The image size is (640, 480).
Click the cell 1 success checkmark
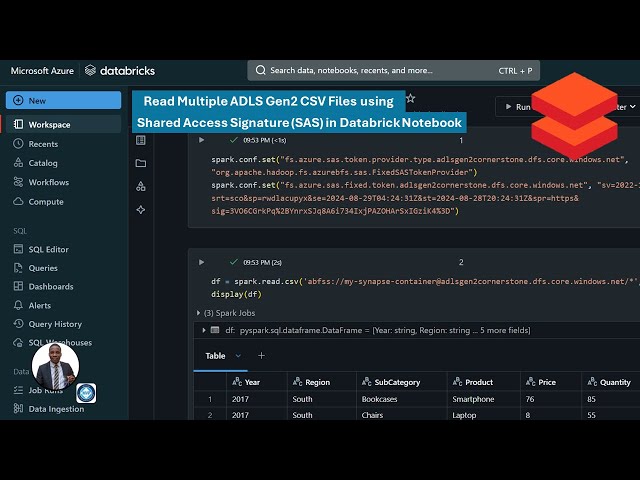[233, 140]
